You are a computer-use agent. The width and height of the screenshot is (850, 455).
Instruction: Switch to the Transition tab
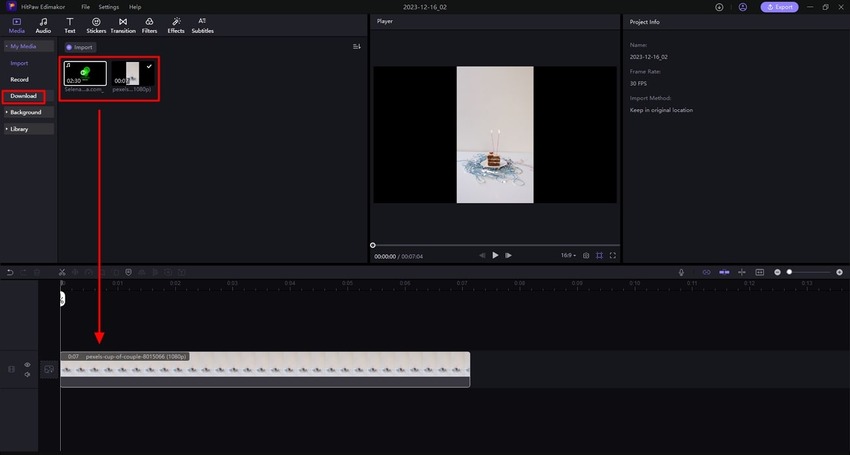[123, 25]
